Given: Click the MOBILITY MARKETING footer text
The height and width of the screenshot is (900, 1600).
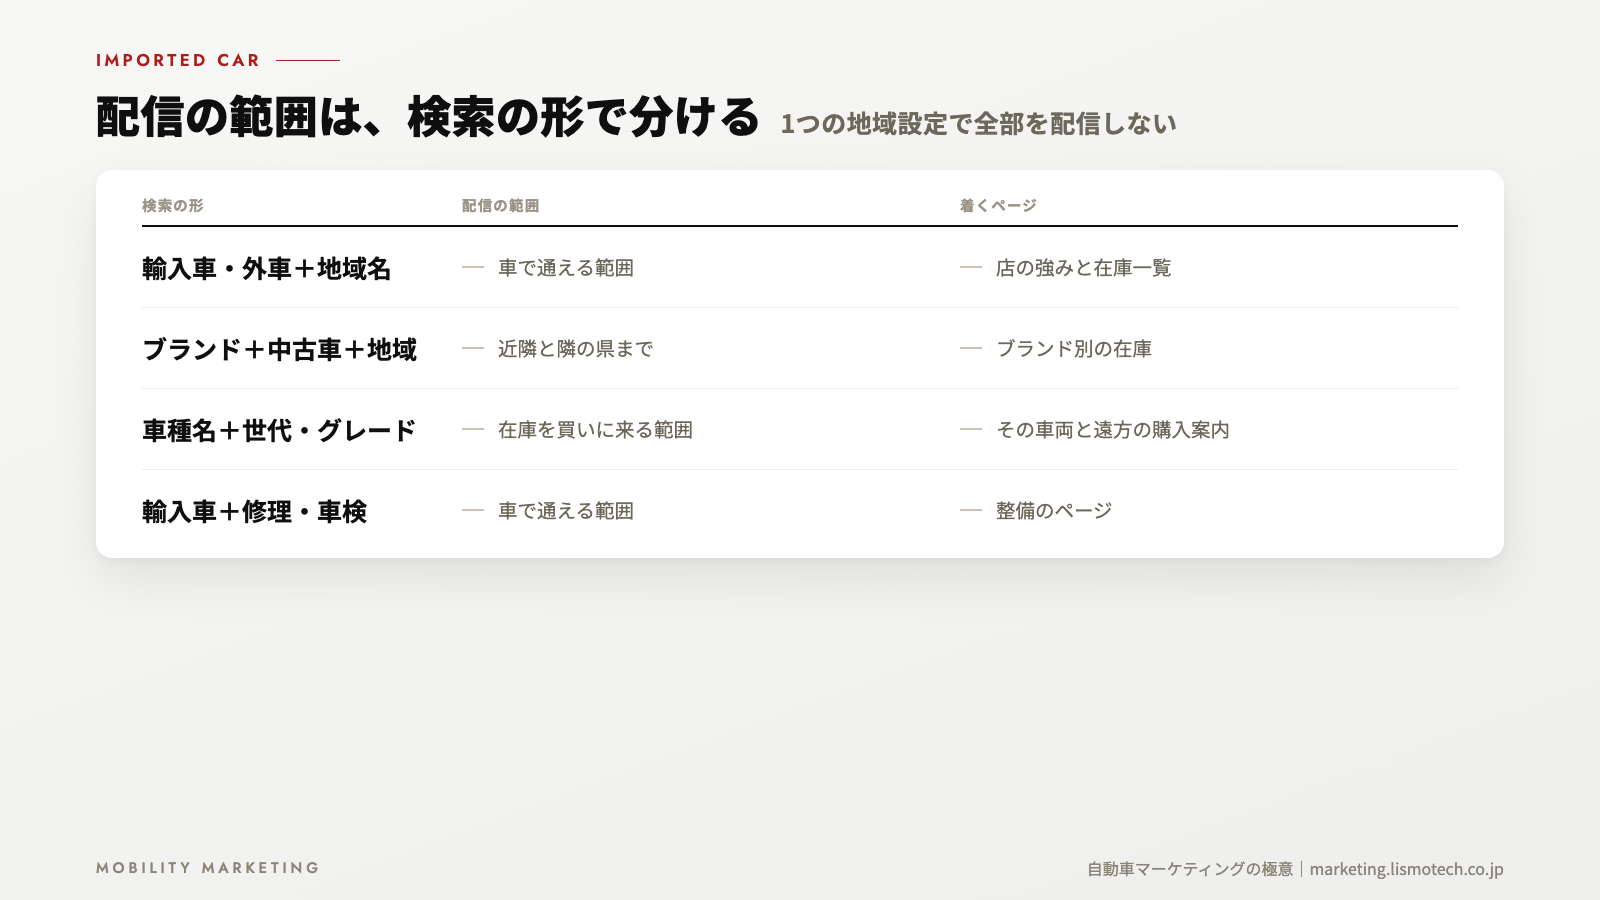Looking at the screenshot, I should (208, 868).
